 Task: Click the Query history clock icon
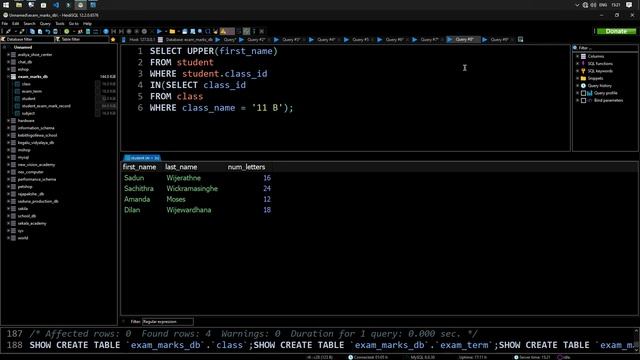(x=584, y=86)
